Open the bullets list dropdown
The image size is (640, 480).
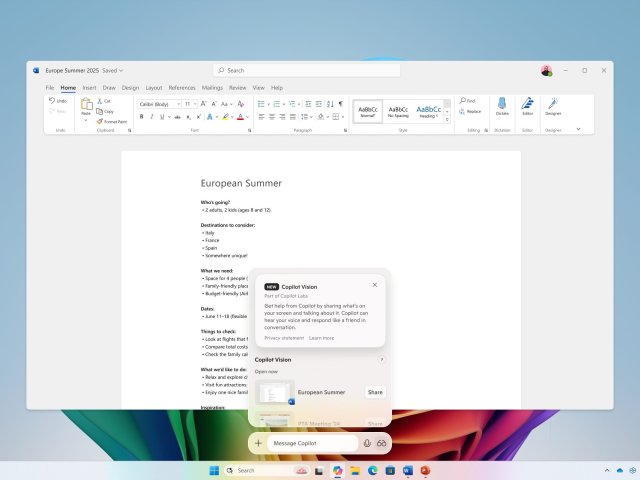click(268, 104)
